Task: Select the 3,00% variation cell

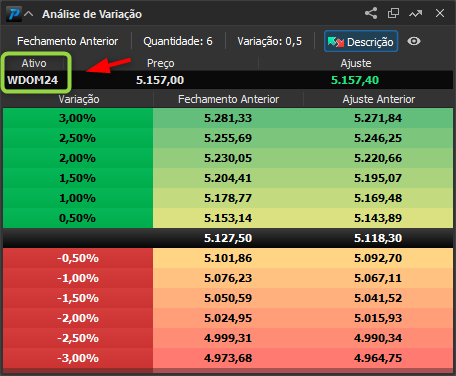Action: pyautogui.click(x=78, y=118)
